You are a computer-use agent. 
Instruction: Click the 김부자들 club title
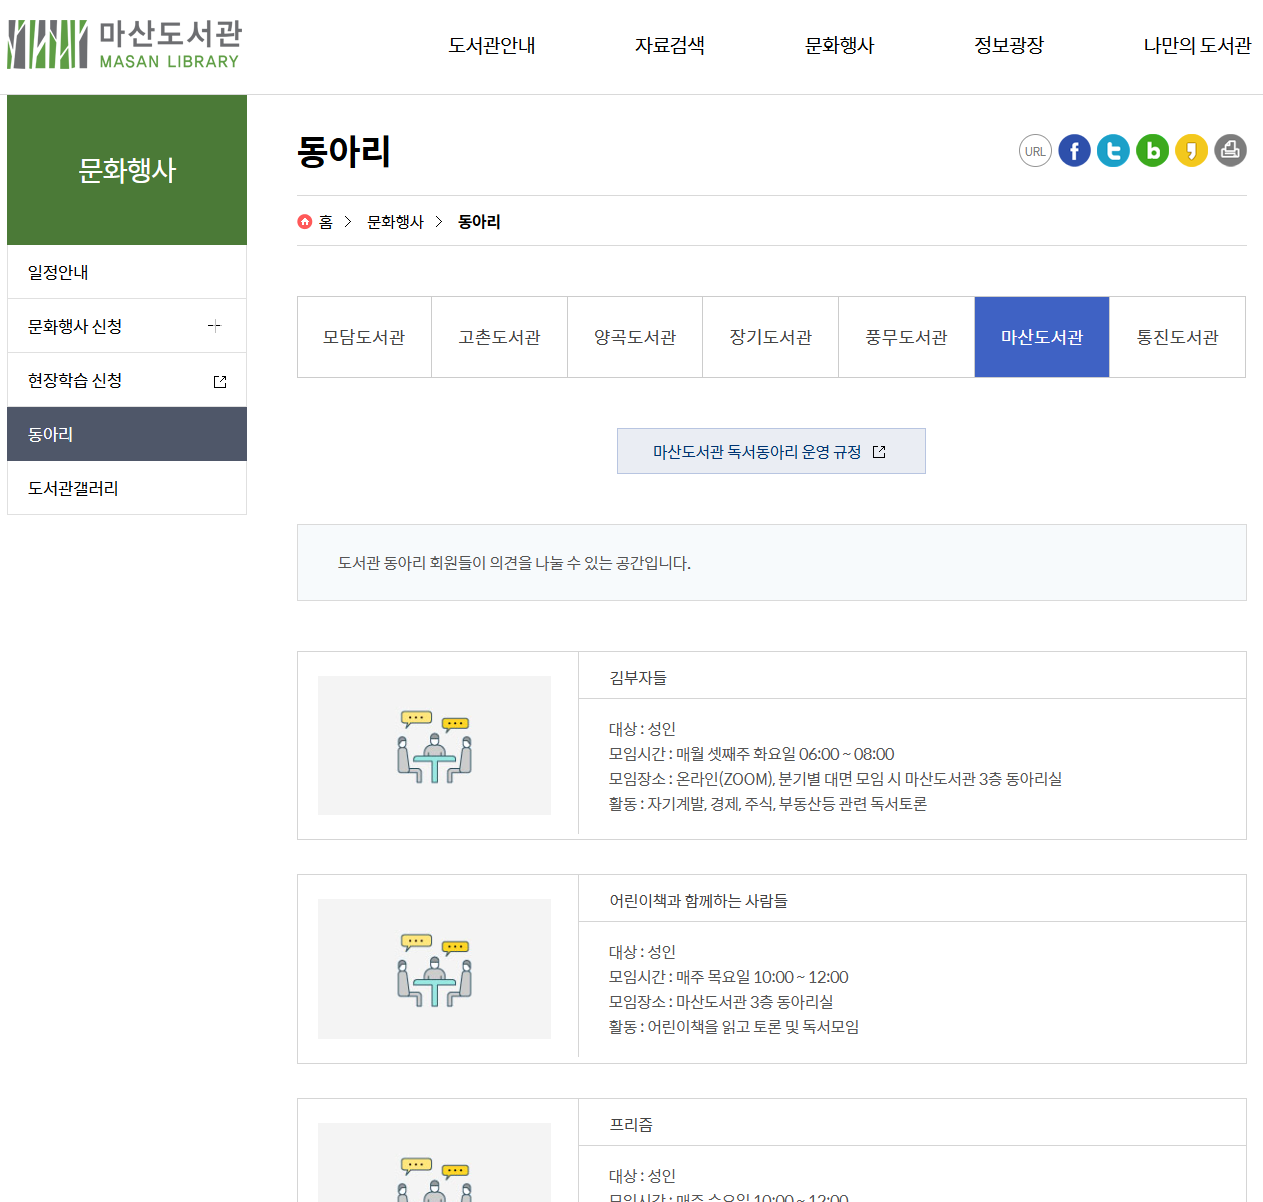click(638, 678)
